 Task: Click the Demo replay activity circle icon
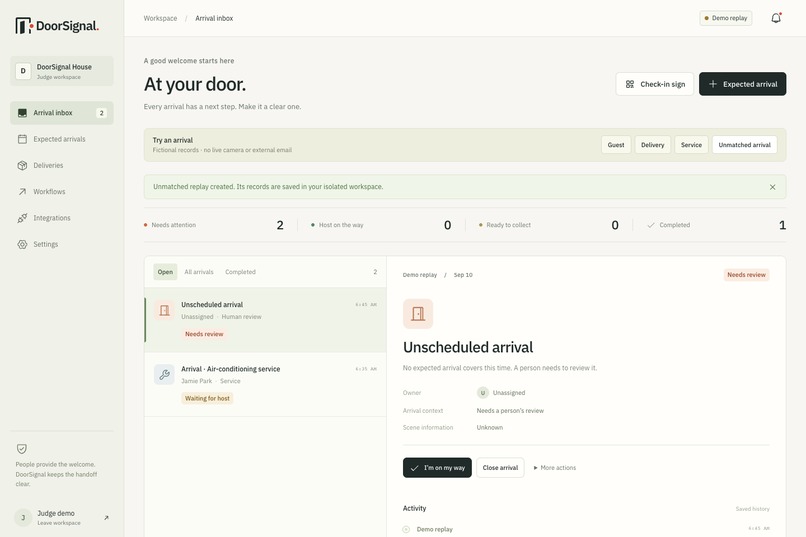[x=406, y=529]
